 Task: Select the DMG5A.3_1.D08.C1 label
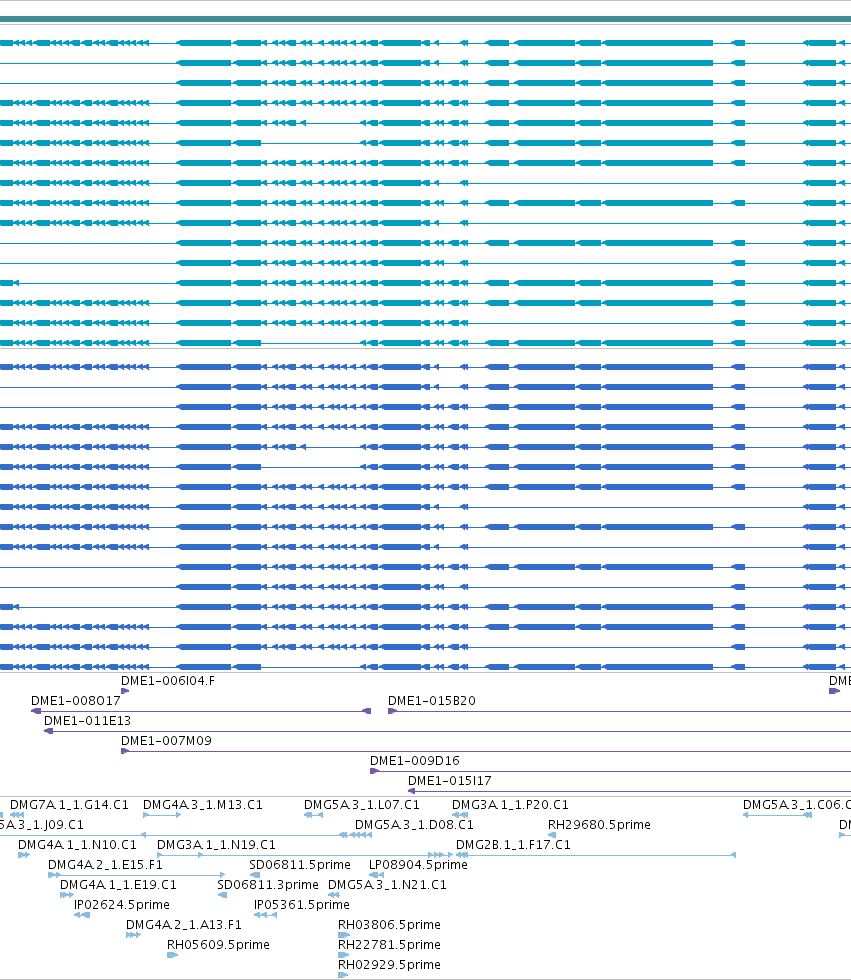tap(414, 824)
